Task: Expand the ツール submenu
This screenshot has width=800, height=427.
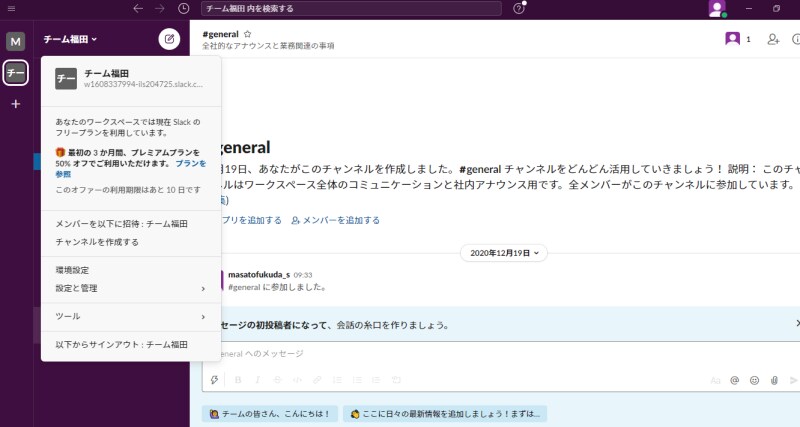Action: [x=131, y=316]
